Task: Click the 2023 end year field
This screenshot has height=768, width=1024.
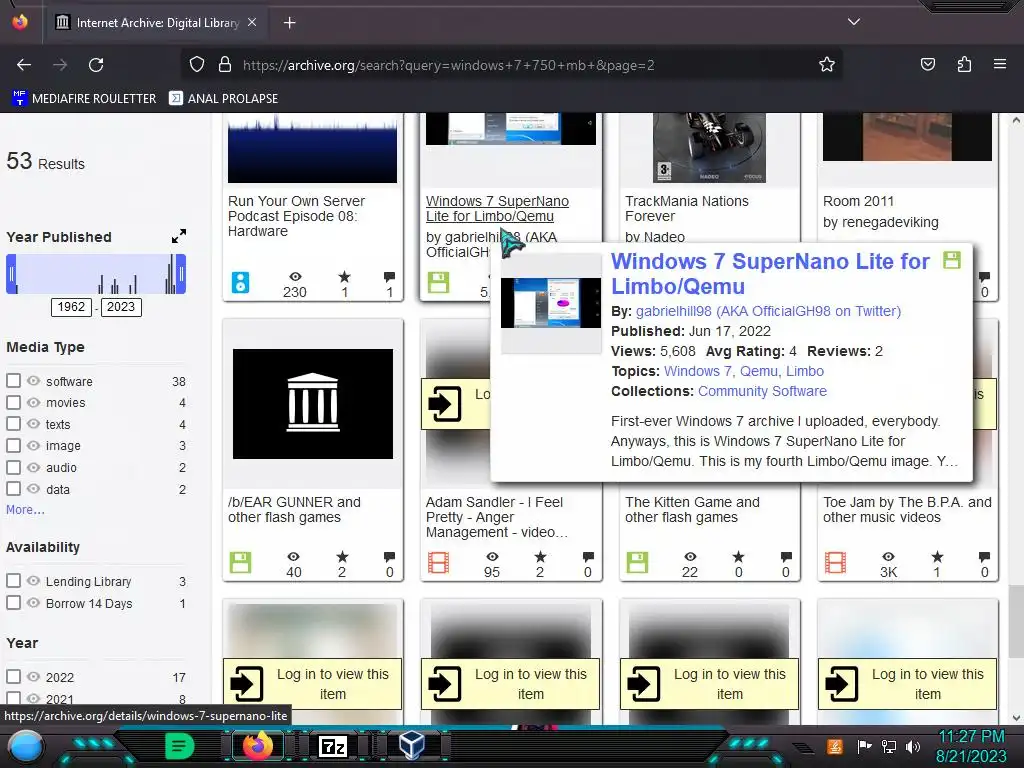Action: click(x=121, y=307)
